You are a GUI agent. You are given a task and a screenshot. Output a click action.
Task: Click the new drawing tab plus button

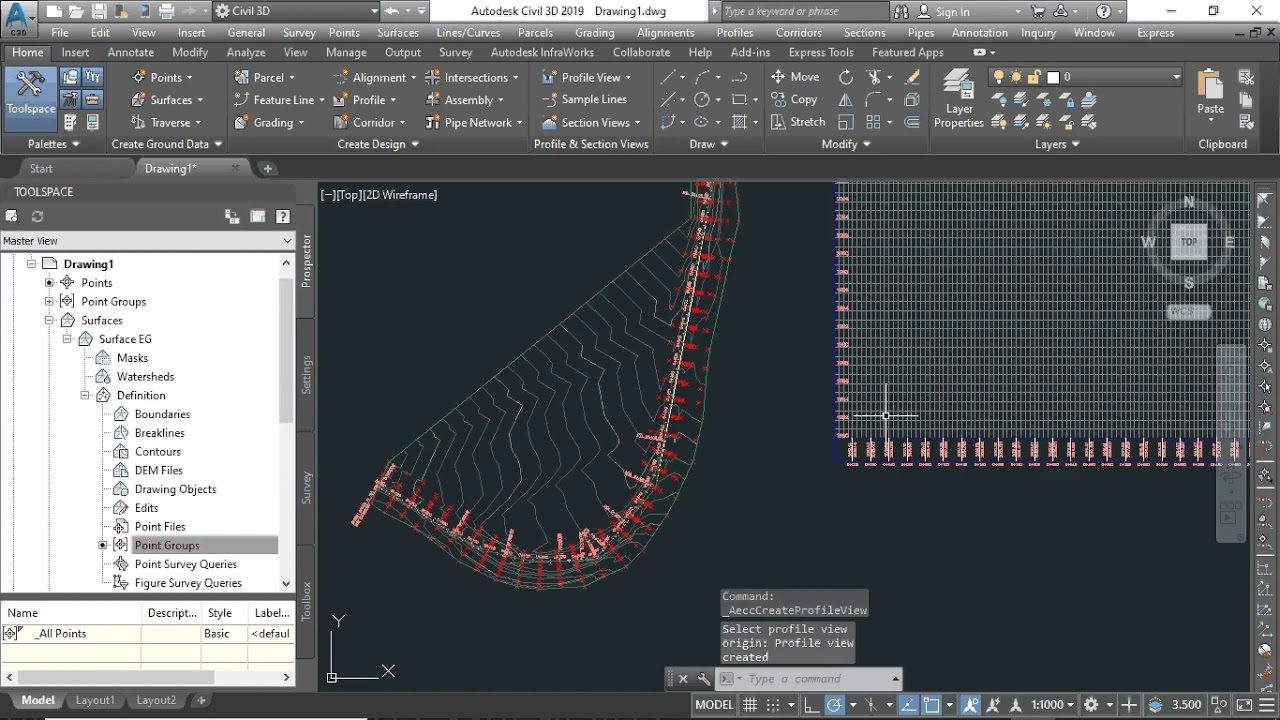click(x=268, y=168)
